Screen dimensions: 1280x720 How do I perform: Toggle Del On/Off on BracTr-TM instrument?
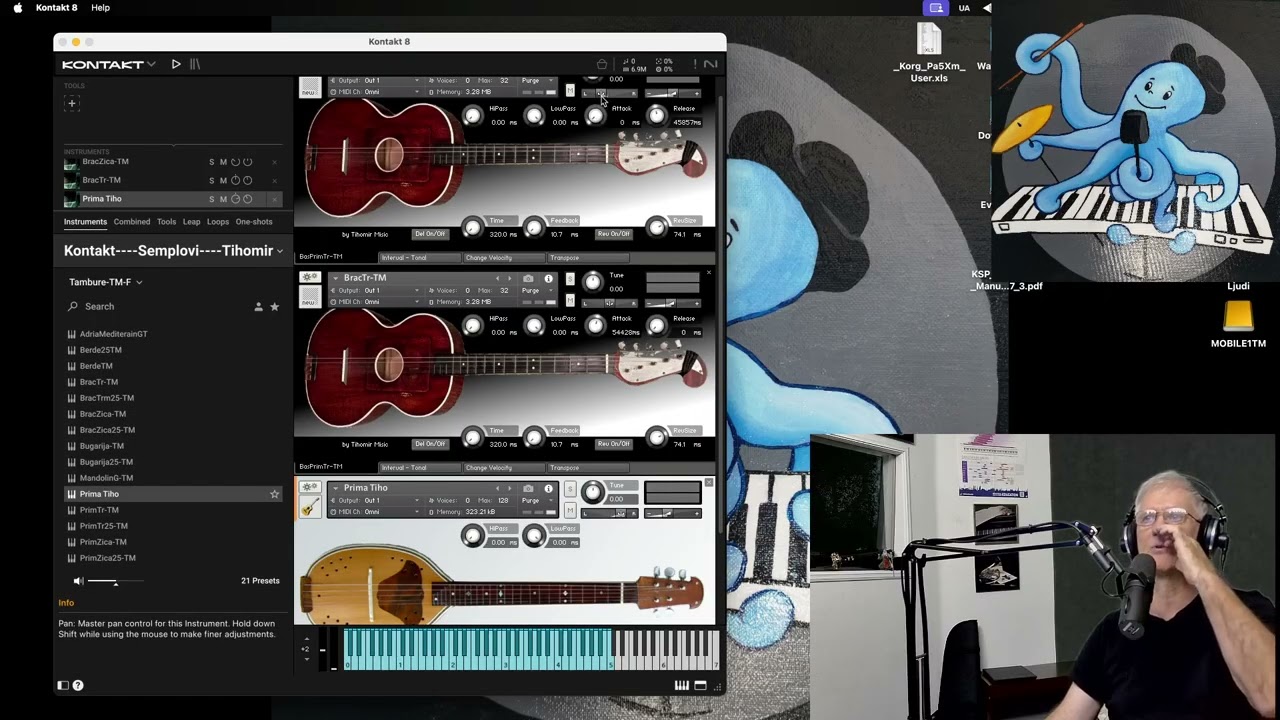[430, 444]
